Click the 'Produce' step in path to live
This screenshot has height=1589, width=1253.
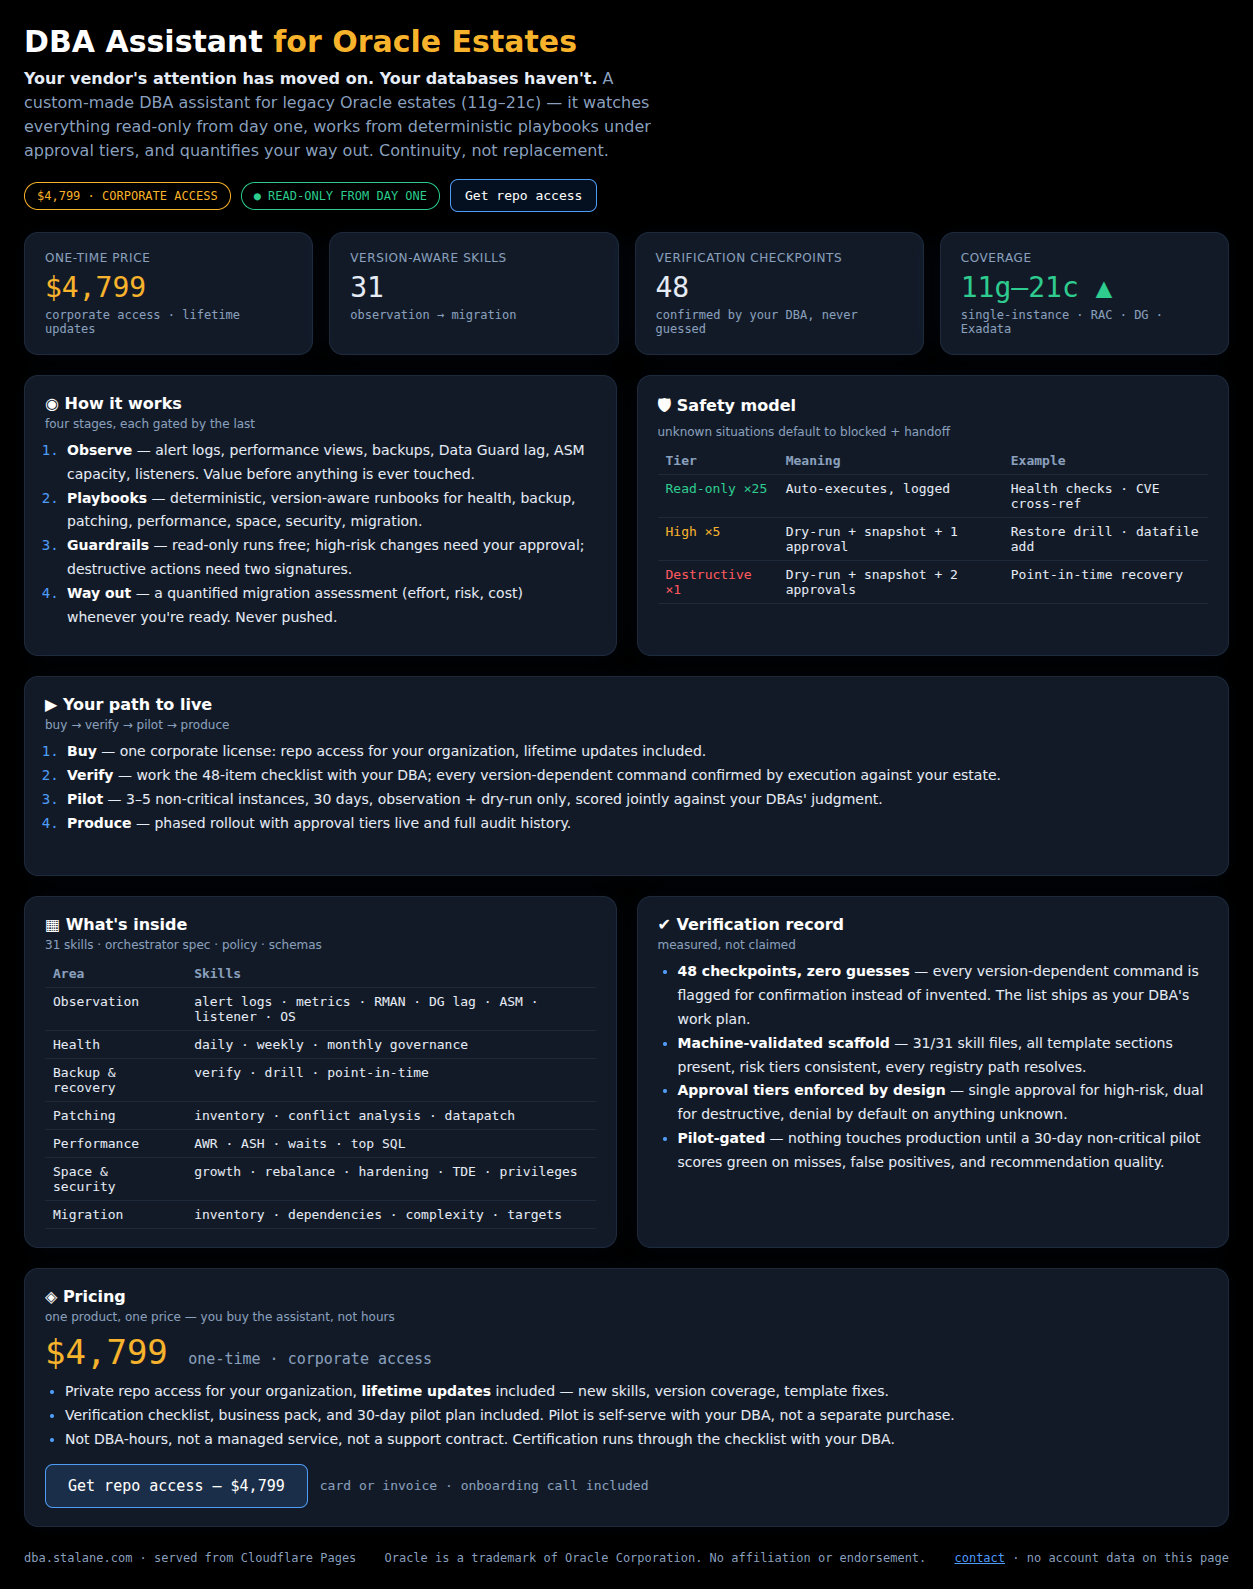pyautogui.click(x=99, y=823)
